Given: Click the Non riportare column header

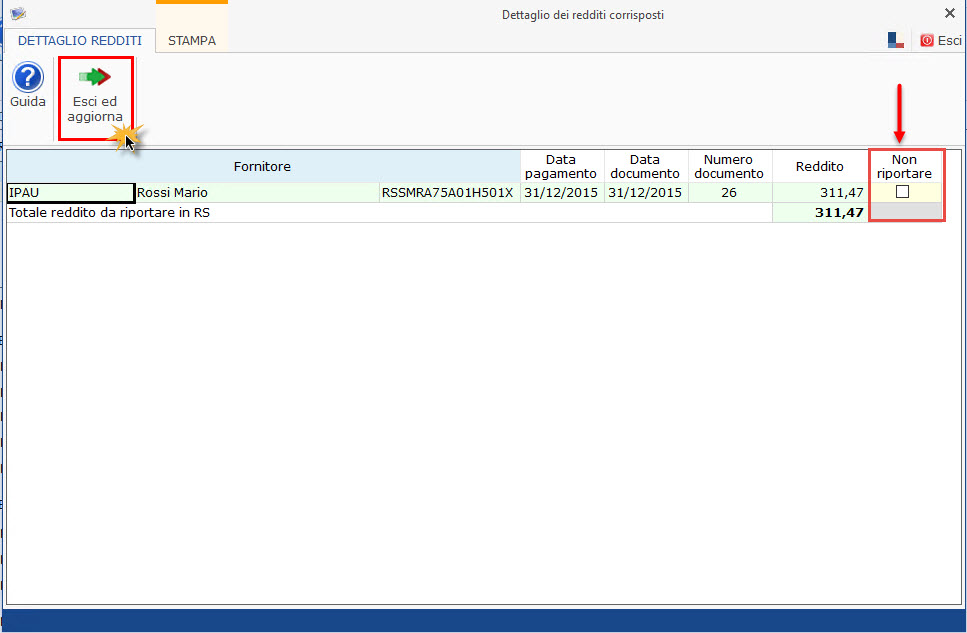Looking at the screenshot, I should click(904, 166).
